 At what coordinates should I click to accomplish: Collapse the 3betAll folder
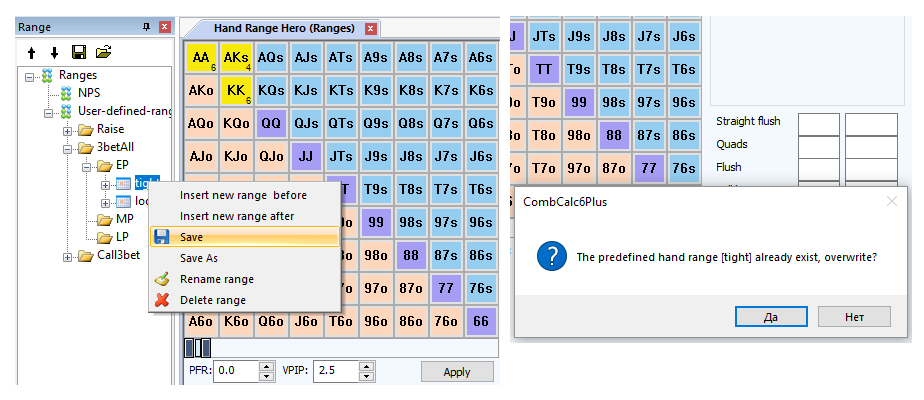pyautogui.click(x=68, y=148)
